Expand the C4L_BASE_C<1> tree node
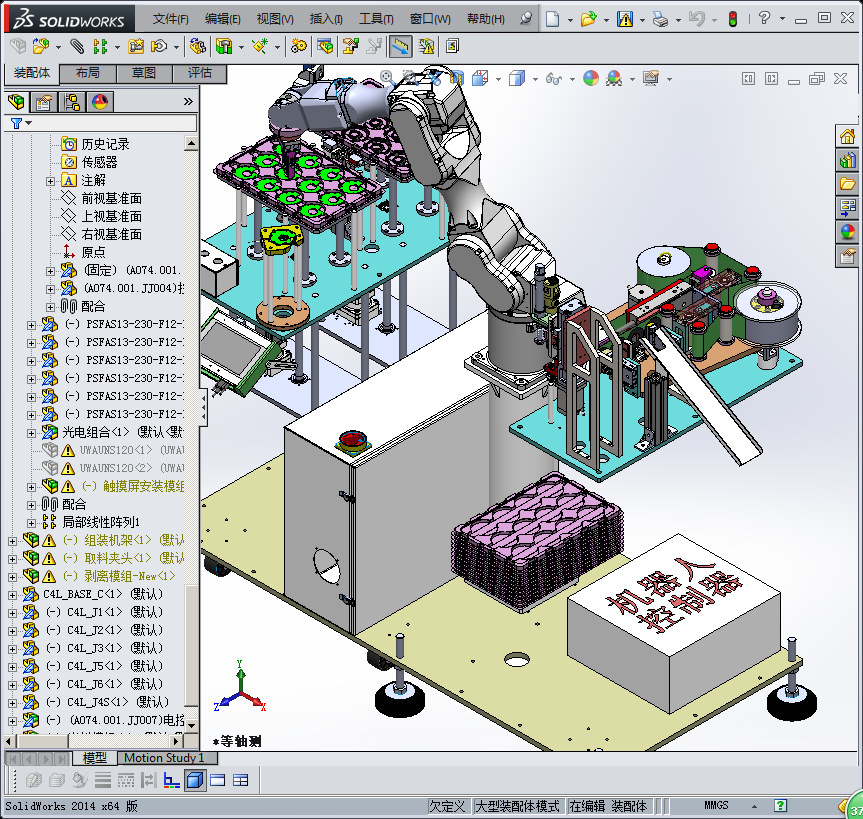 point(12,595)
